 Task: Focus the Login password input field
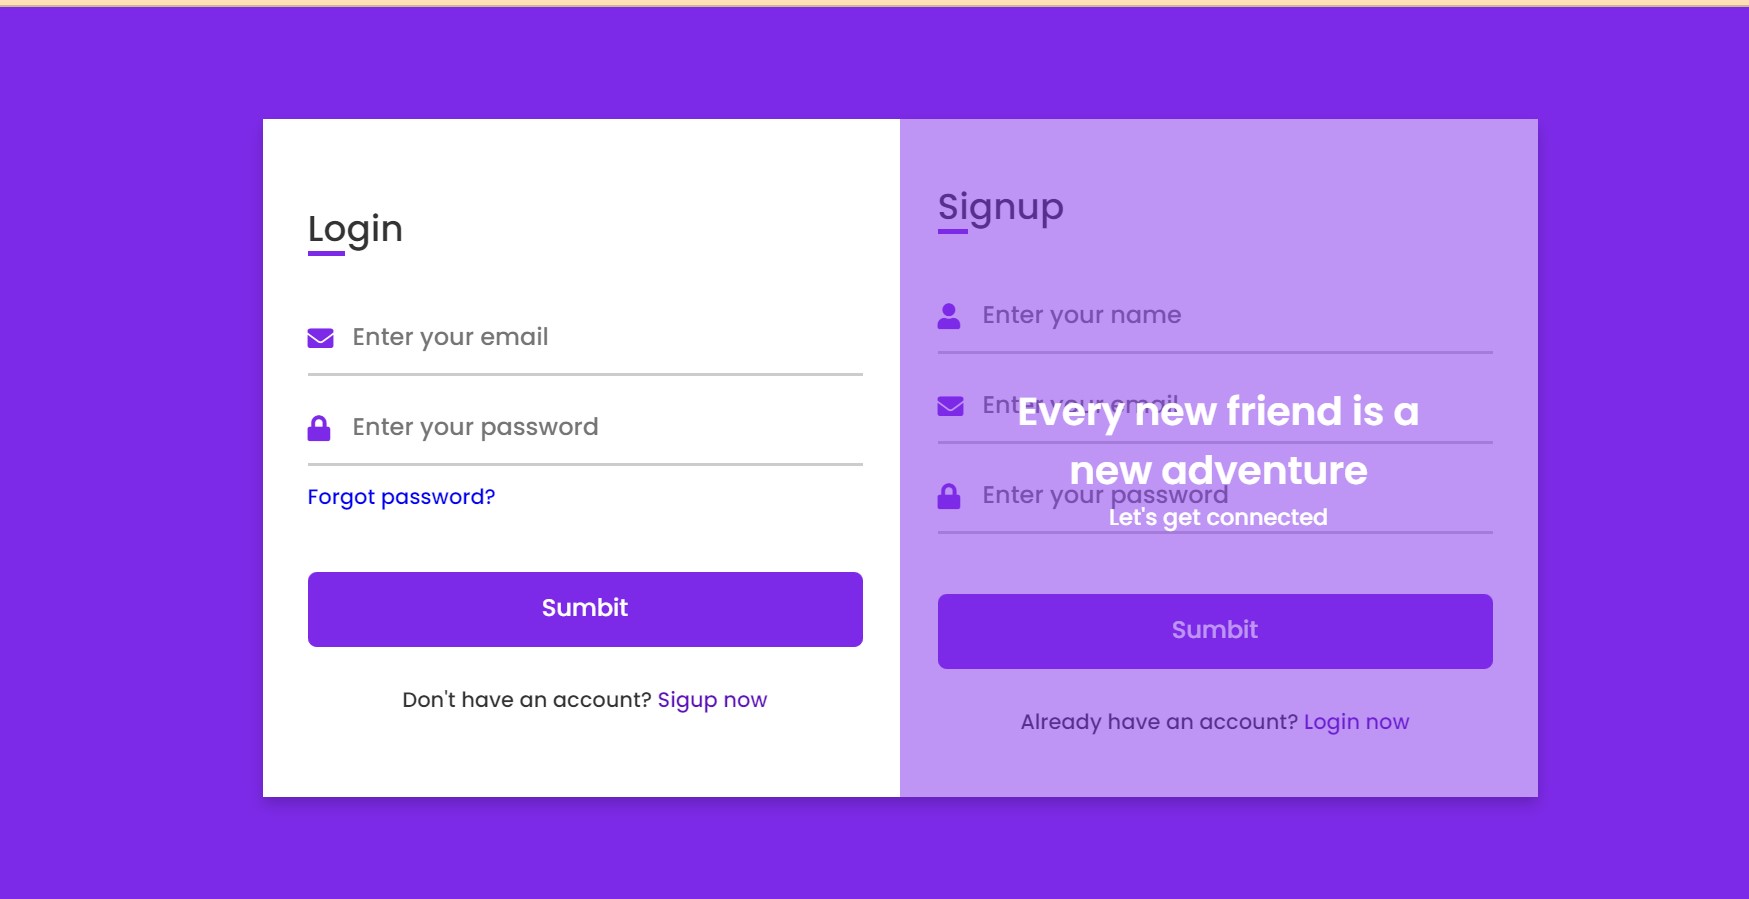click(x=585, y=428)
